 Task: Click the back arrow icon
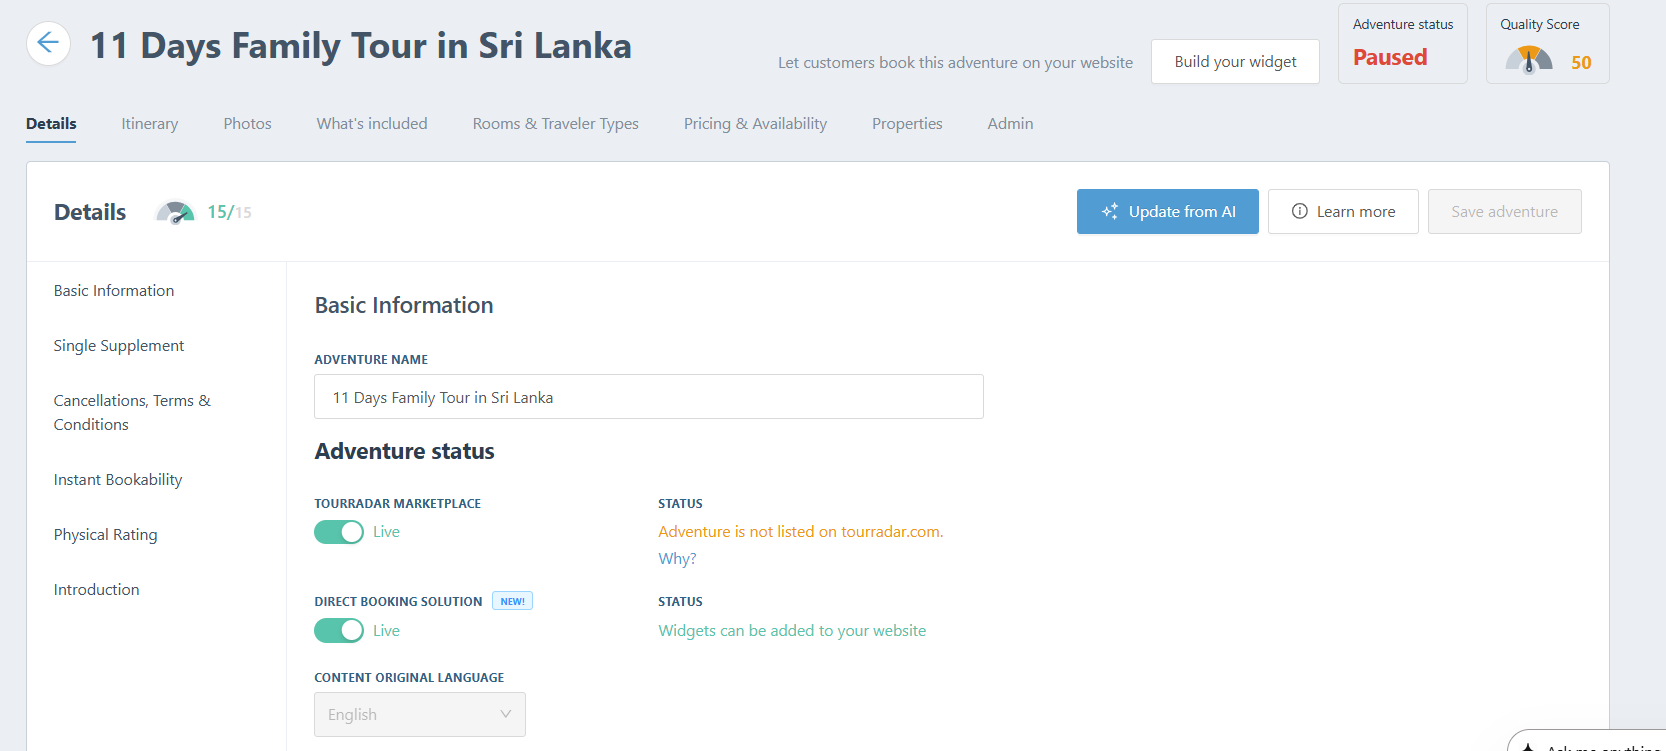click(x=48, y=44)
